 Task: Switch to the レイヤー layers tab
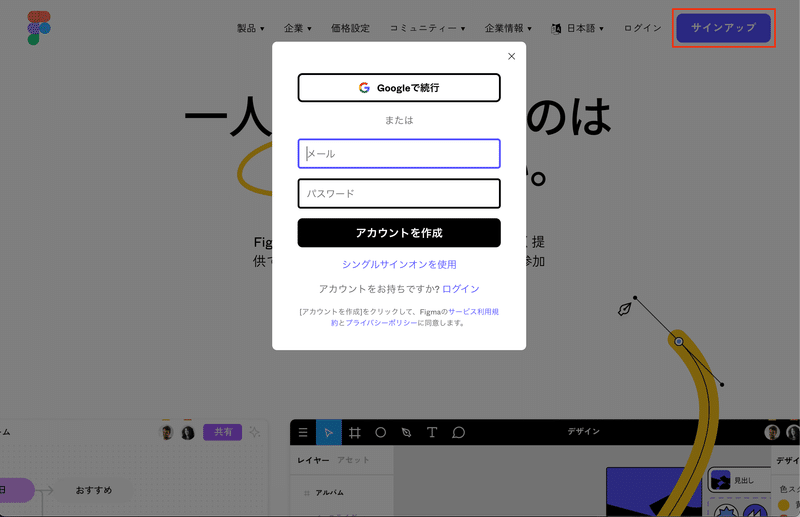[313, 460]
